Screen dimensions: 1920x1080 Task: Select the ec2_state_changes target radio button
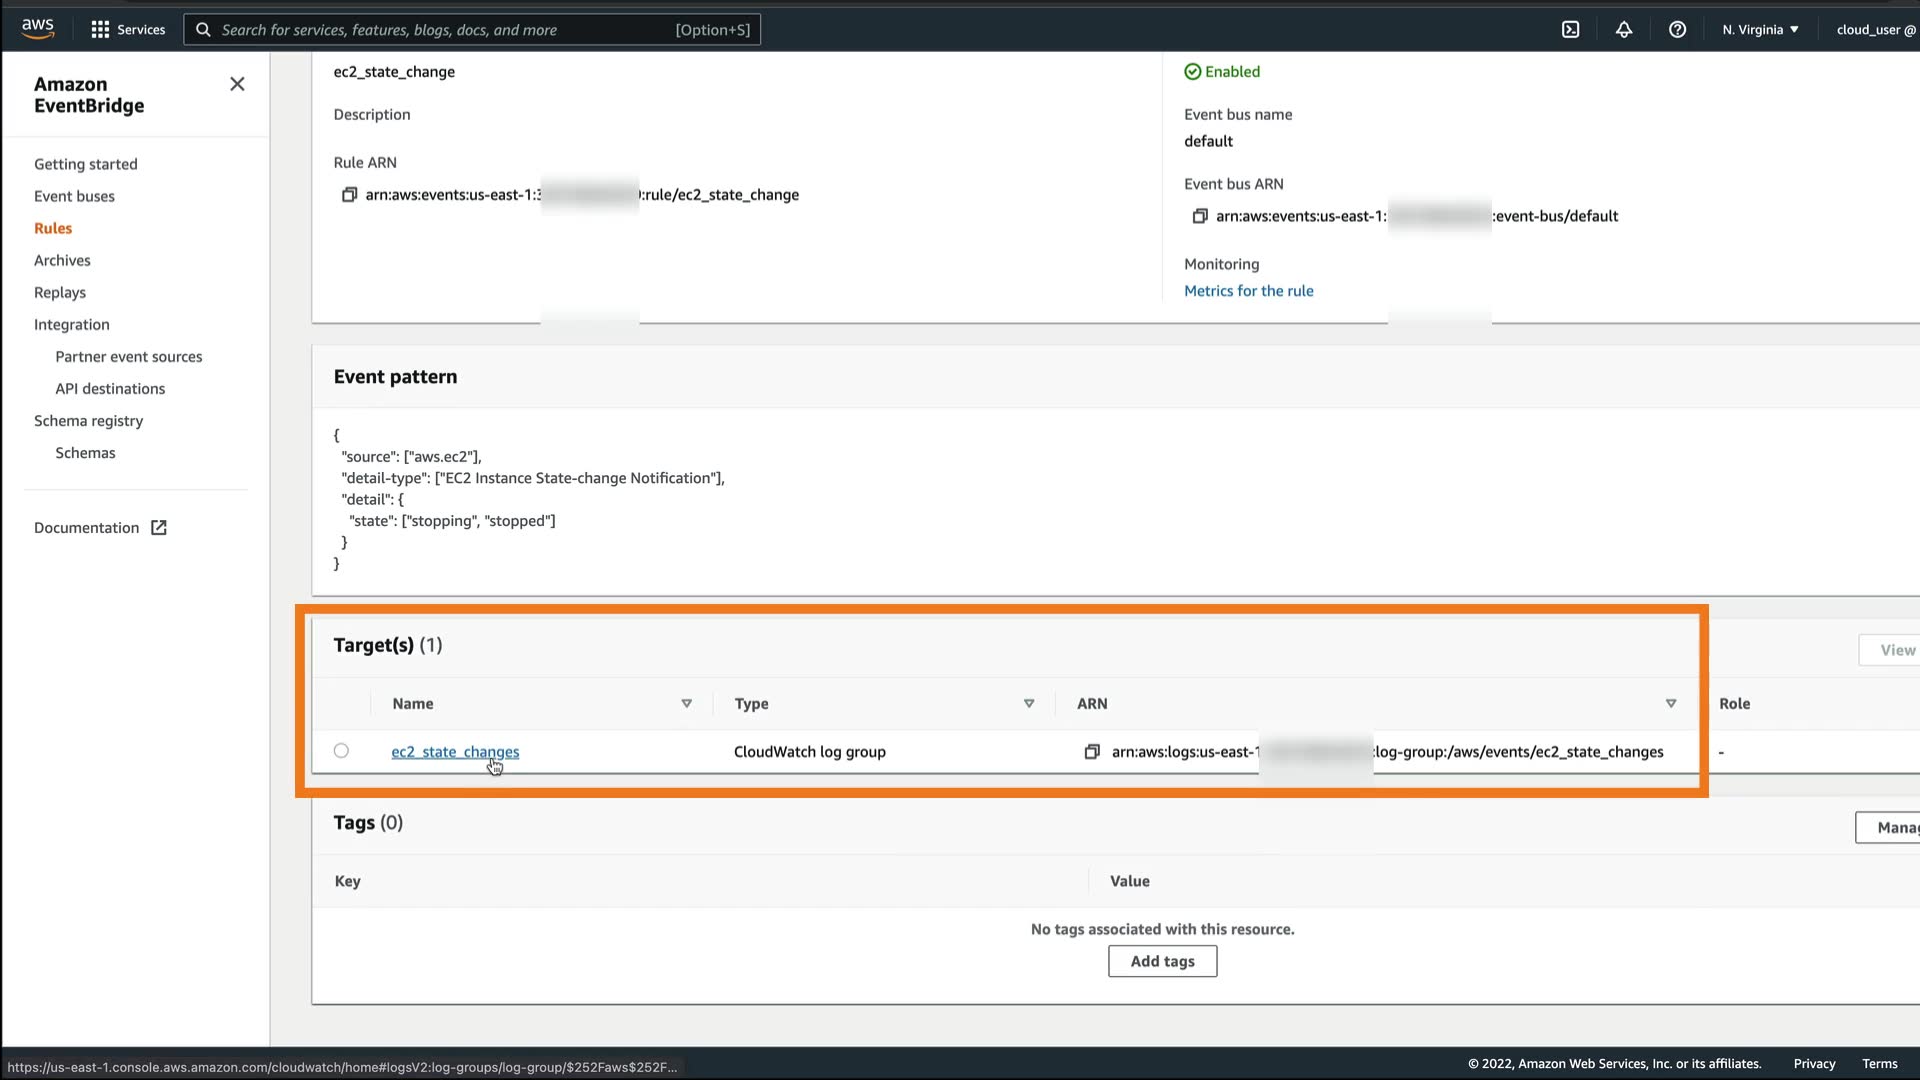tap(341, 751)
